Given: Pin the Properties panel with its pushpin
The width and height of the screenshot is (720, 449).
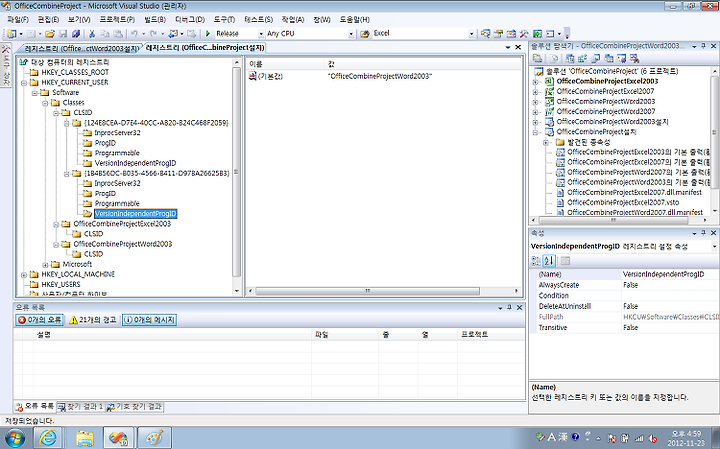Looking at the screenshot, I should tap(703, 233).
